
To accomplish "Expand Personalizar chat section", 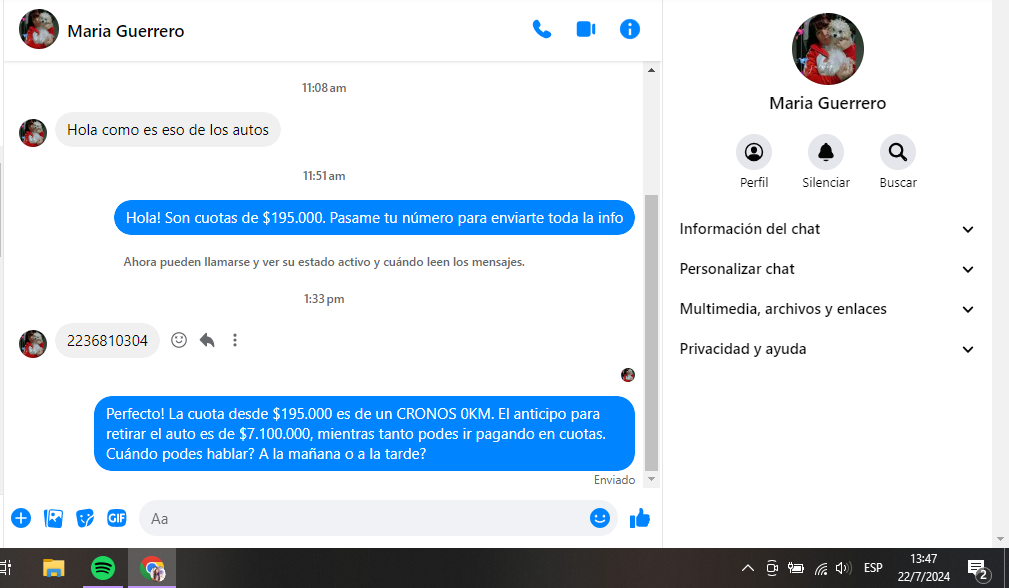I will pyautogui.click(x=827, y=269).
